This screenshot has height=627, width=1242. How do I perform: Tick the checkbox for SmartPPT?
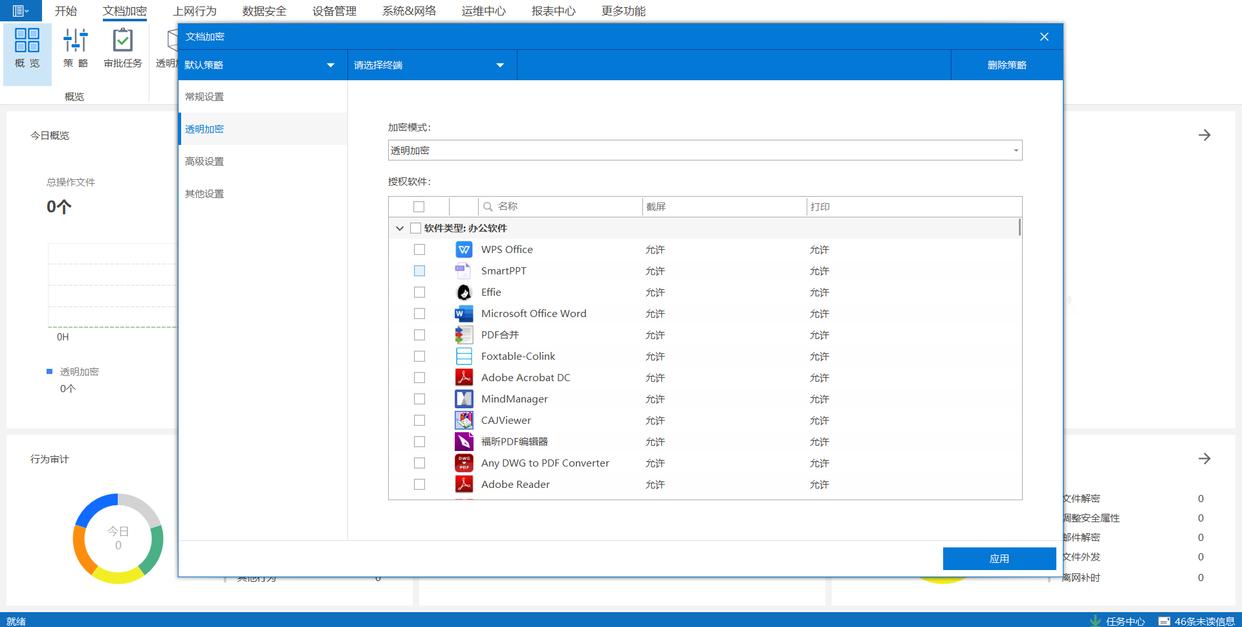pos(419,271)
